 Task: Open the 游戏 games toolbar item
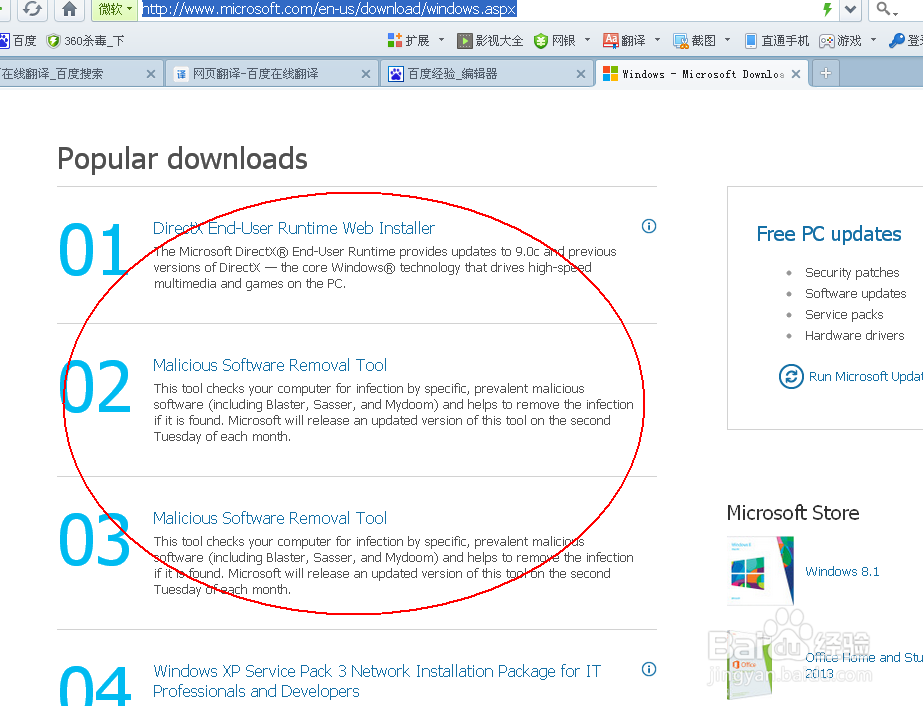point(841,41)
